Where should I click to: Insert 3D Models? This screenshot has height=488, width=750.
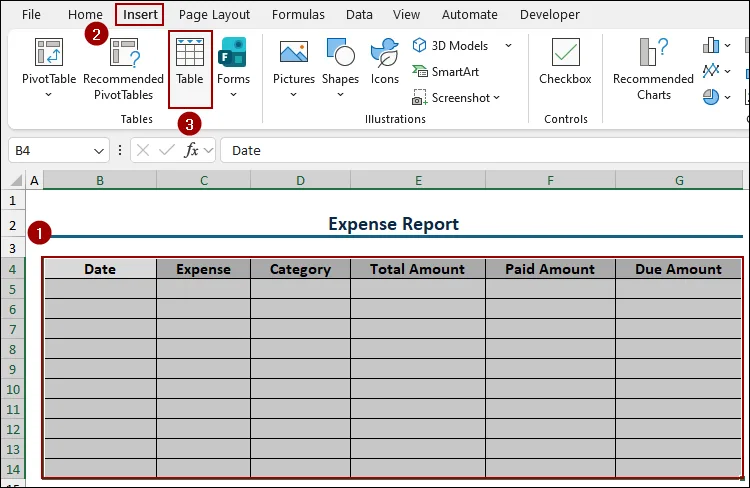[x=450, y=45]
